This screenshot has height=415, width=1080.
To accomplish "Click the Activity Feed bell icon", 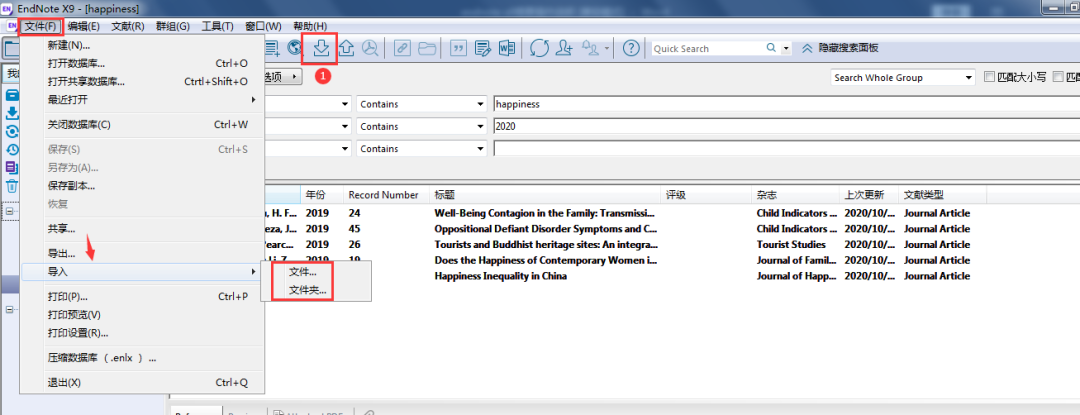I will point(591,47).
